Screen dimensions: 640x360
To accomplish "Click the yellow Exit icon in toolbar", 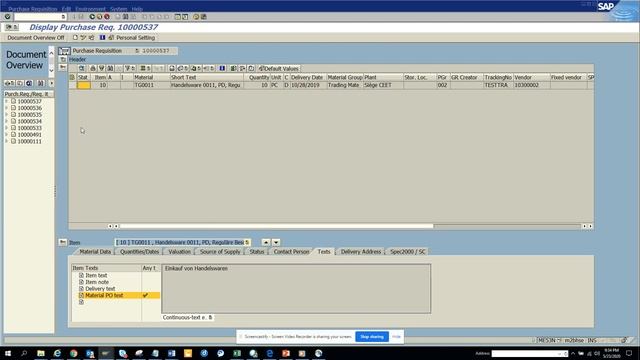I will pyautogui.click(x=99, y=17).
